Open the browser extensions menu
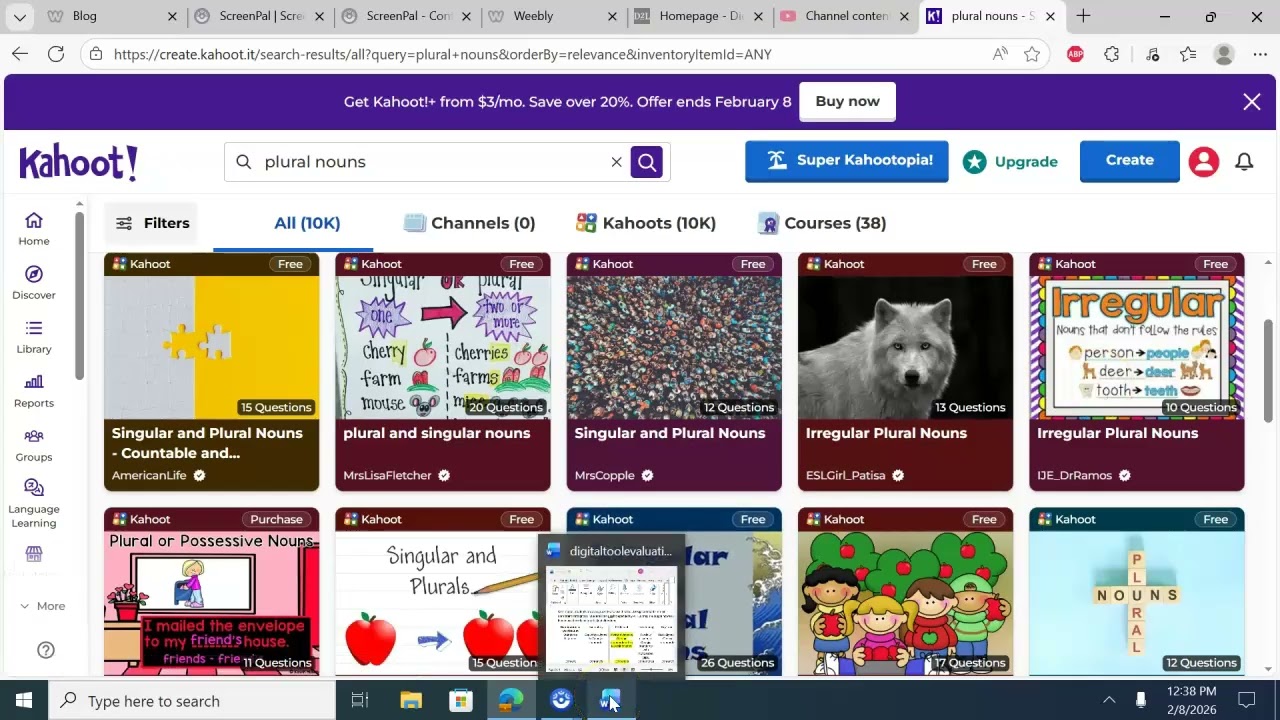The width and height of the screenshot is (1280, 720). coord(1112,54)
